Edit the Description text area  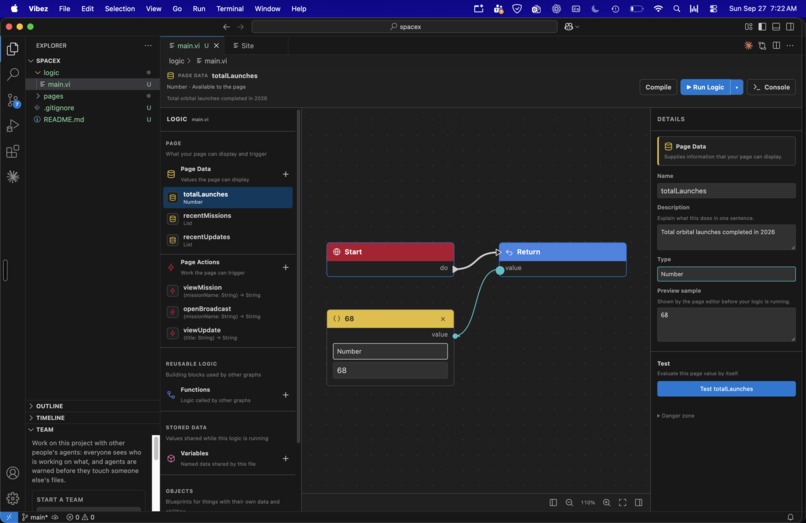(x=726, y=237)
